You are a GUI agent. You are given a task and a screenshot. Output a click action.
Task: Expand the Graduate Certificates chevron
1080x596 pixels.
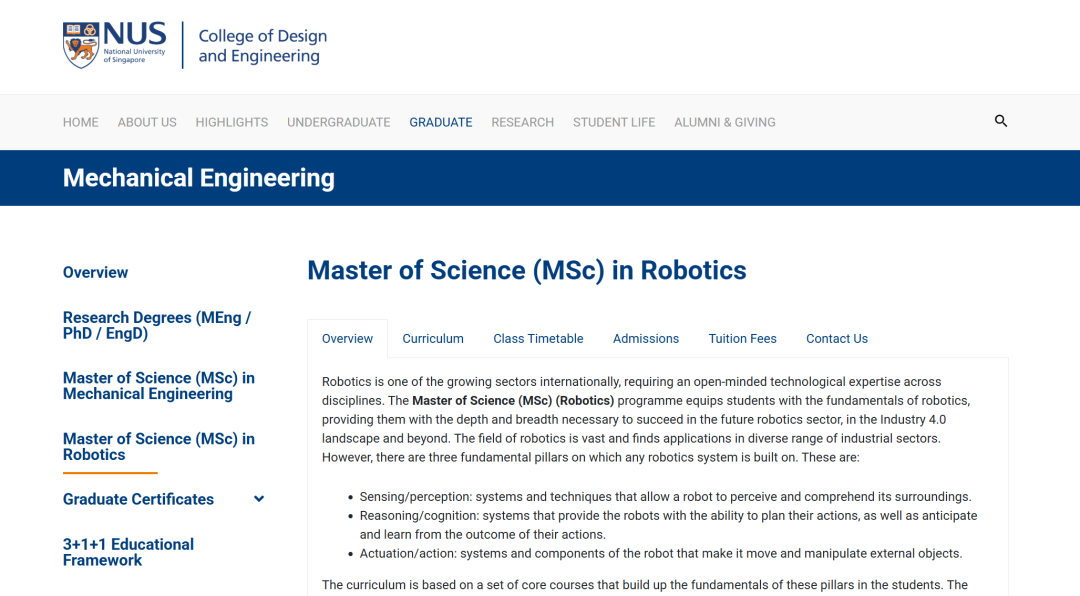click(259, 499)
